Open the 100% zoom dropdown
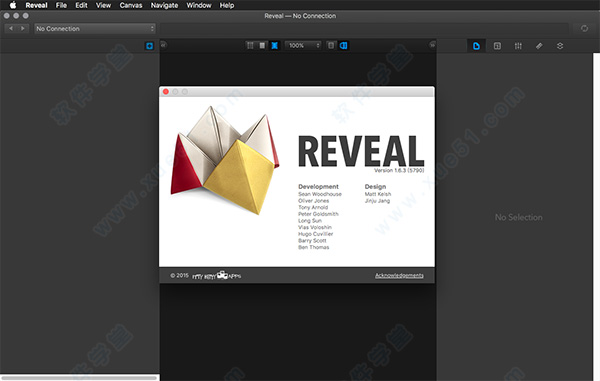 tap(303, 46)
